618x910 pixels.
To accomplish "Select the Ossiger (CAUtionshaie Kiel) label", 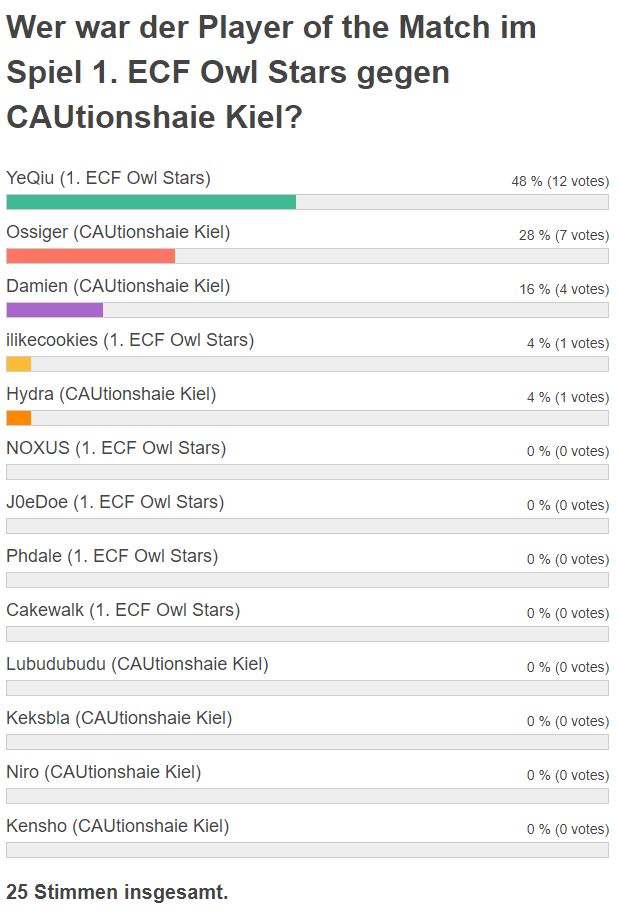I will click(118, 232).
